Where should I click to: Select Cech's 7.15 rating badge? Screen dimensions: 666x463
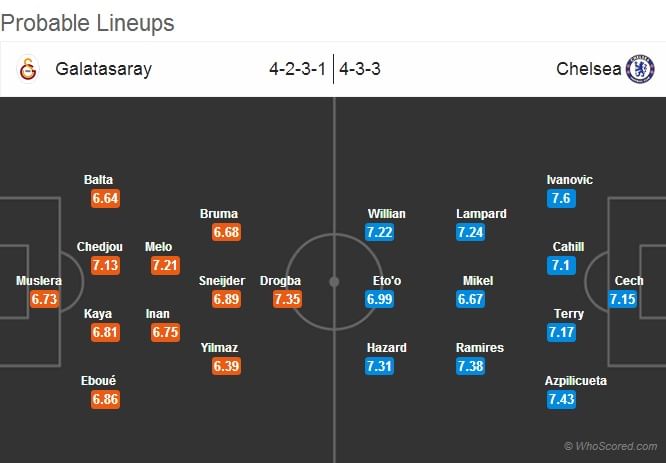click(x=623, y=299)
